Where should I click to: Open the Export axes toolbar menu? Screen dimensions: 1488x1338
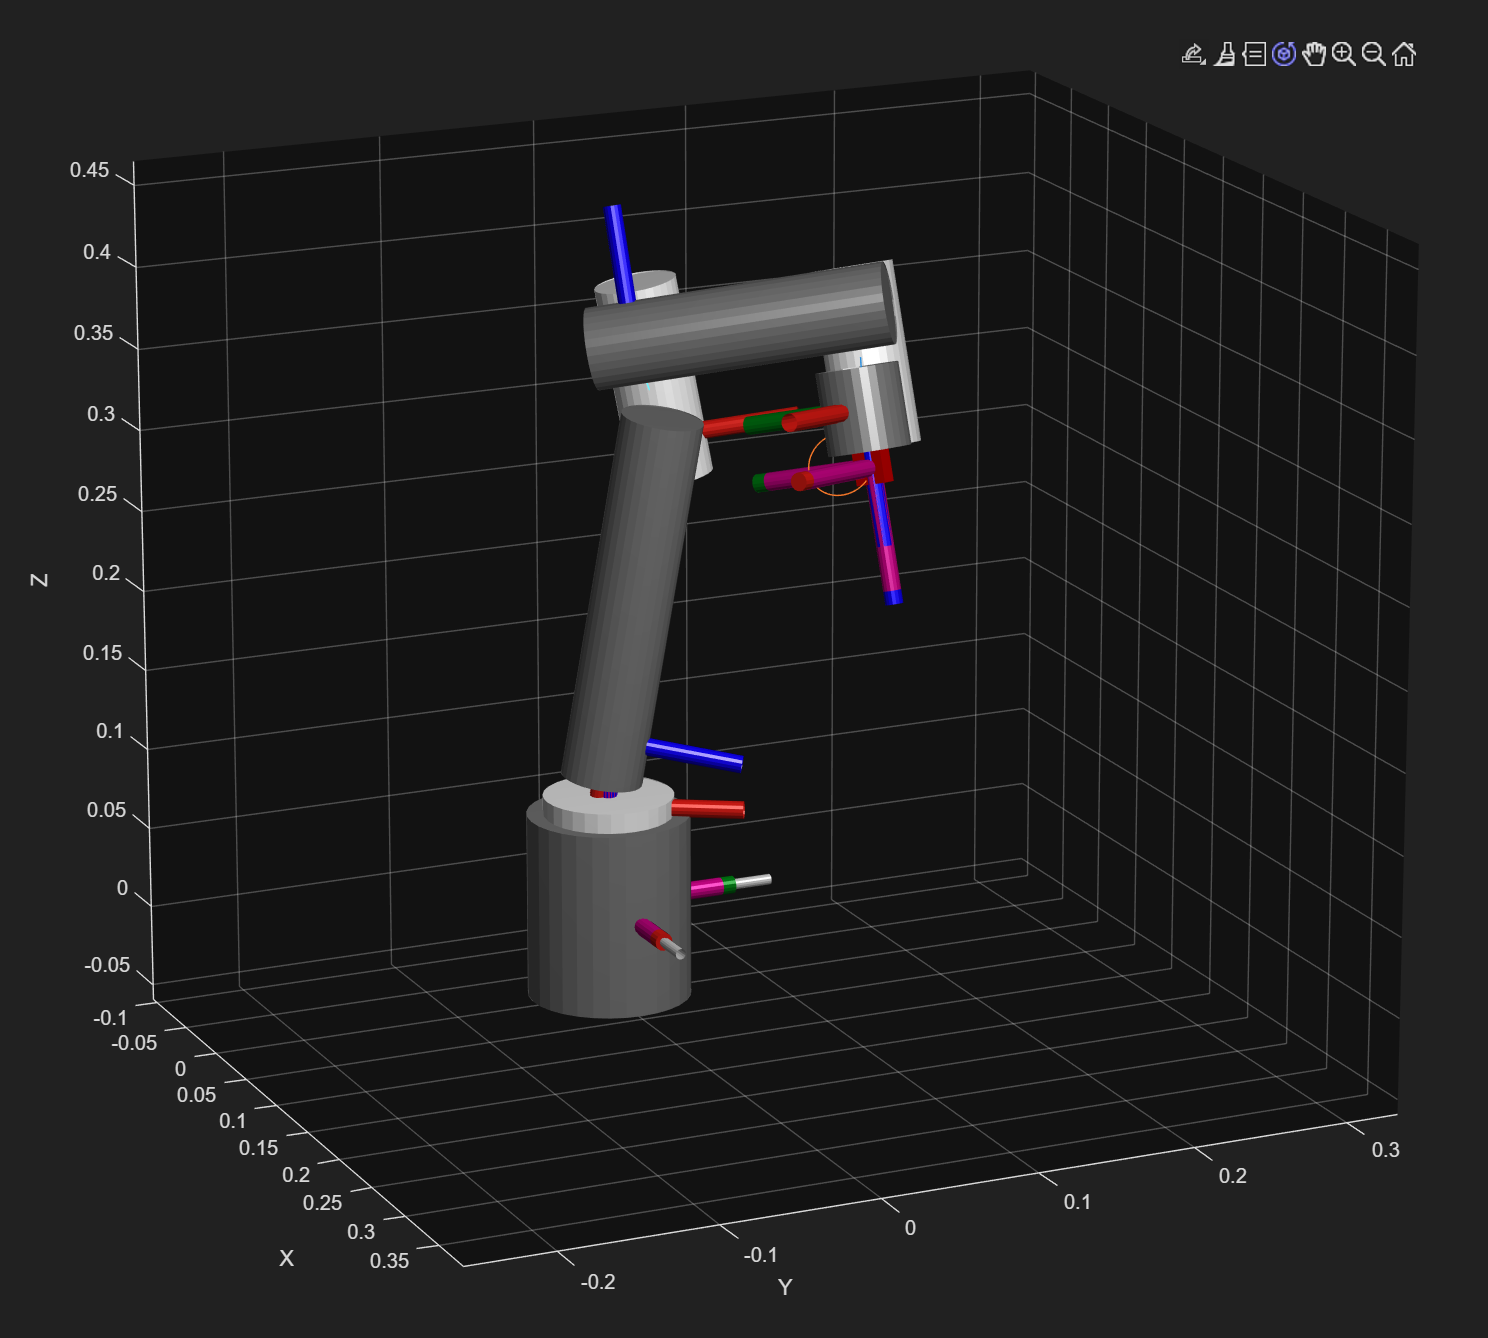1193,54
